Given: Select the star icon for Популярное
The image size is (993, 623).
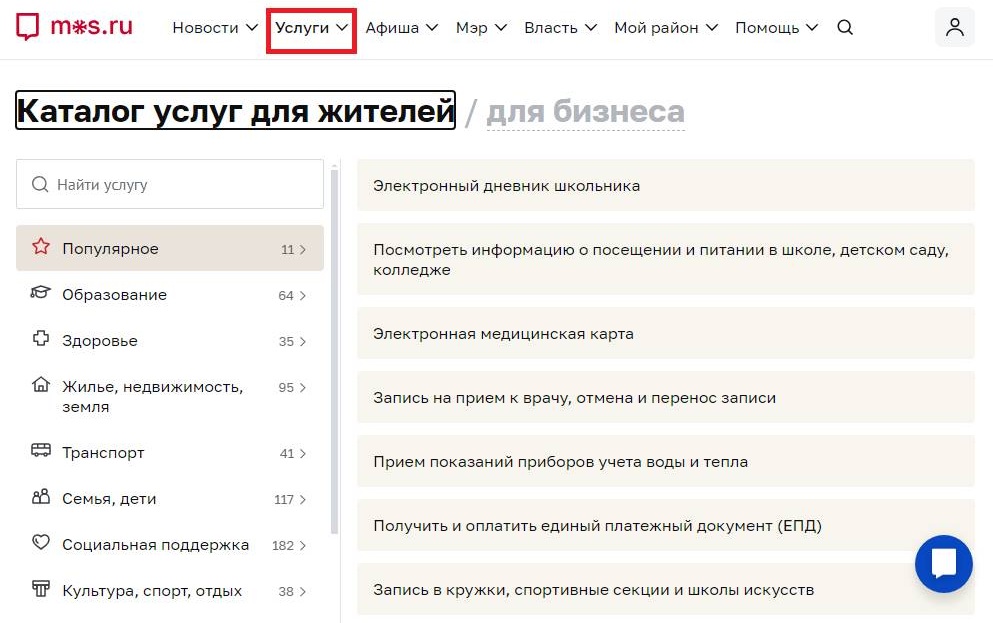Looking at the screenshot, I should point(41,248).
